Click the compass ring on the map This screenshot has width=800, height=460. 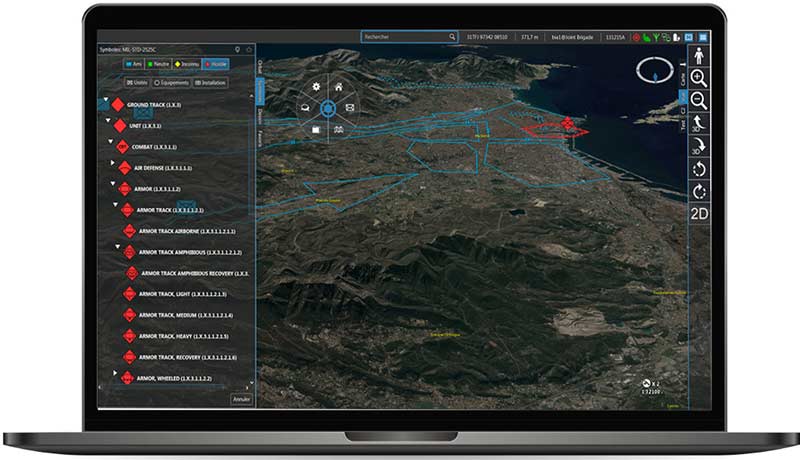point(654,72)
